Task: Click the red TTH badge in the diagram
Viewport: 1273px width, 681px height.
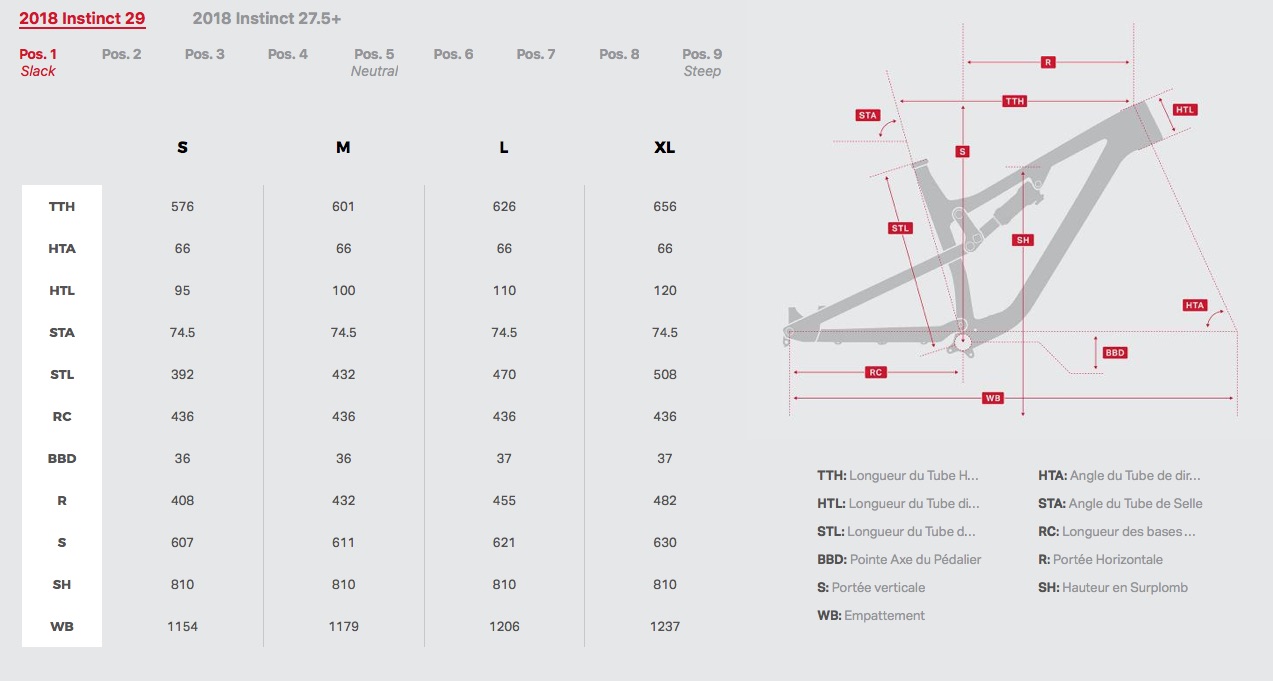Action: click(1015, 101)
